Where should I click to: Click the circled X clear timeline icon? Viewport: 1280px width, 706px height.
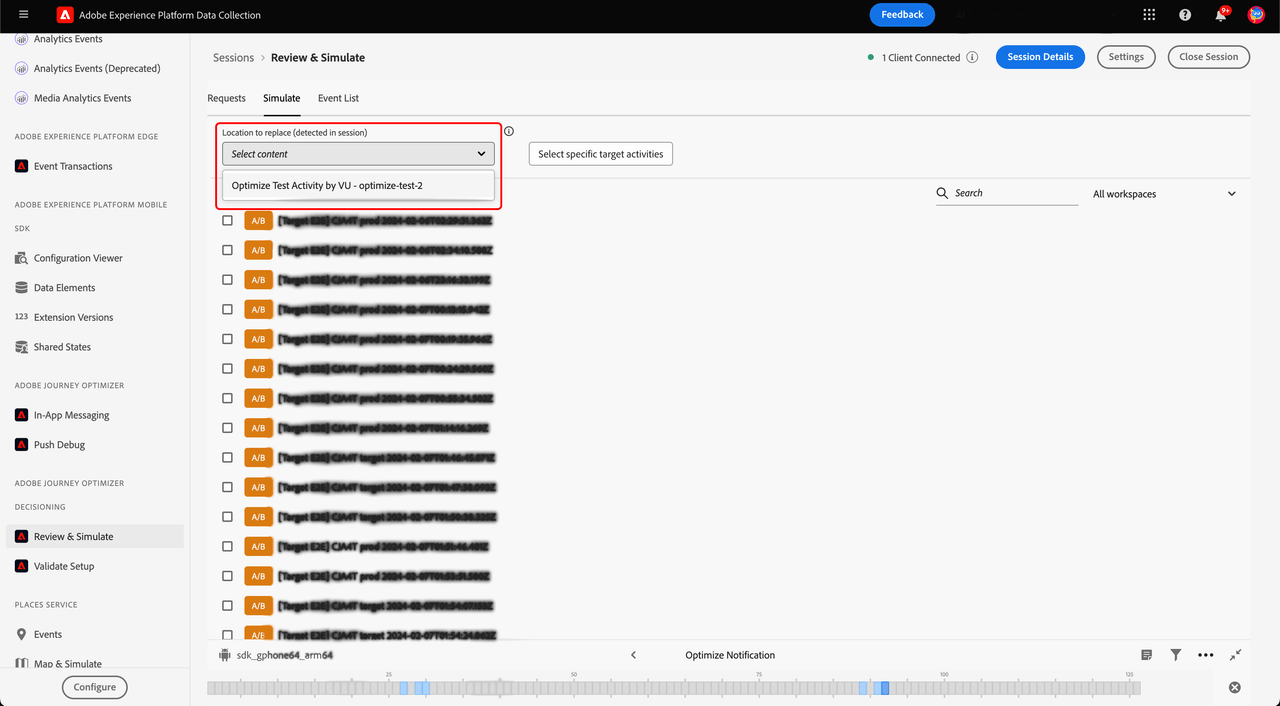click(x=1235, y=687)
